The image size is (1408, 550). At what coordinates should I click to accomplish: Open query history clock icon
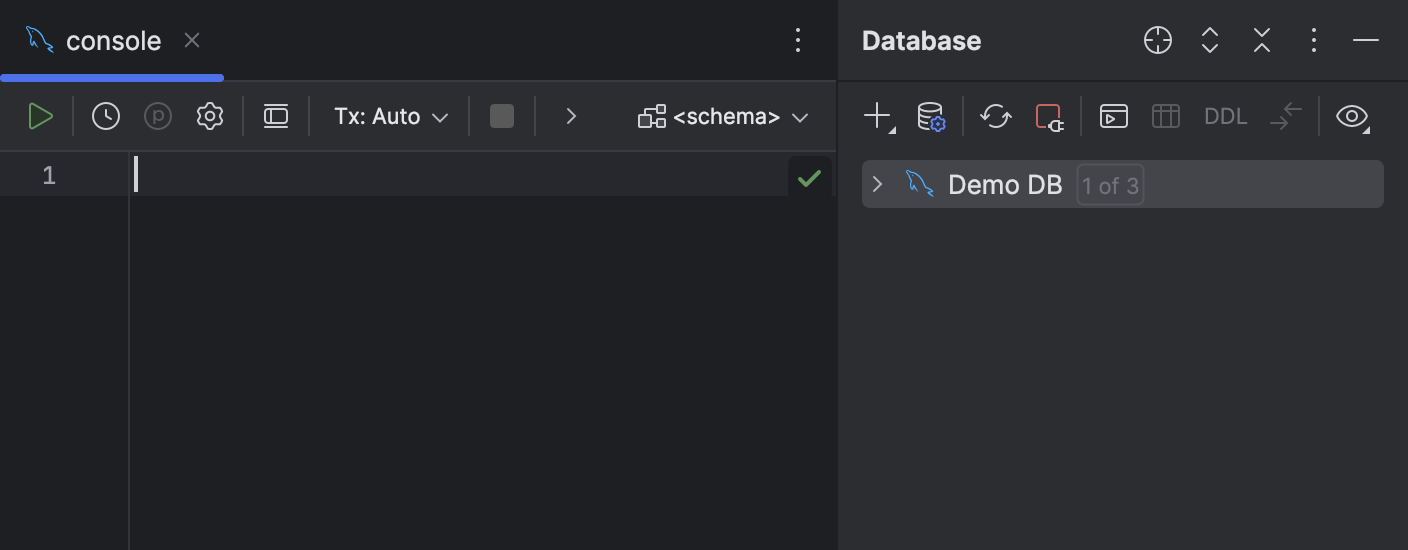click(106, 117)
